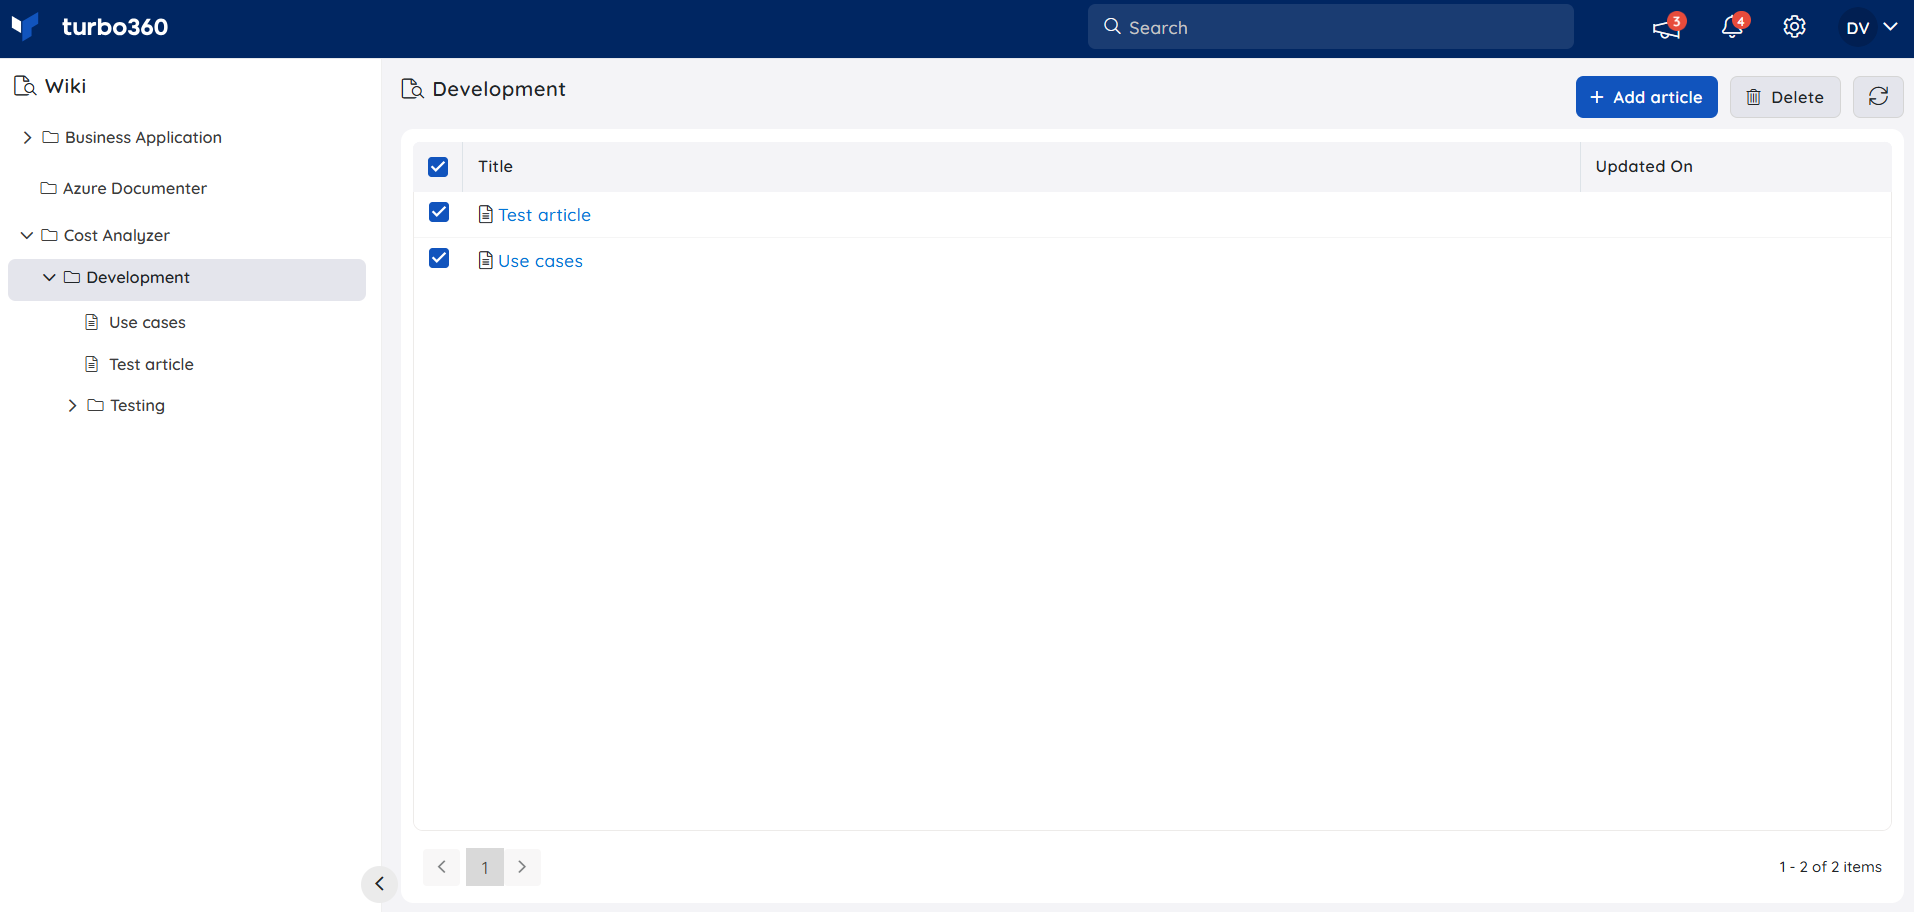Uncheck the Use cases row checkbox
1914x912 pixels.
(x=439, y=258)
